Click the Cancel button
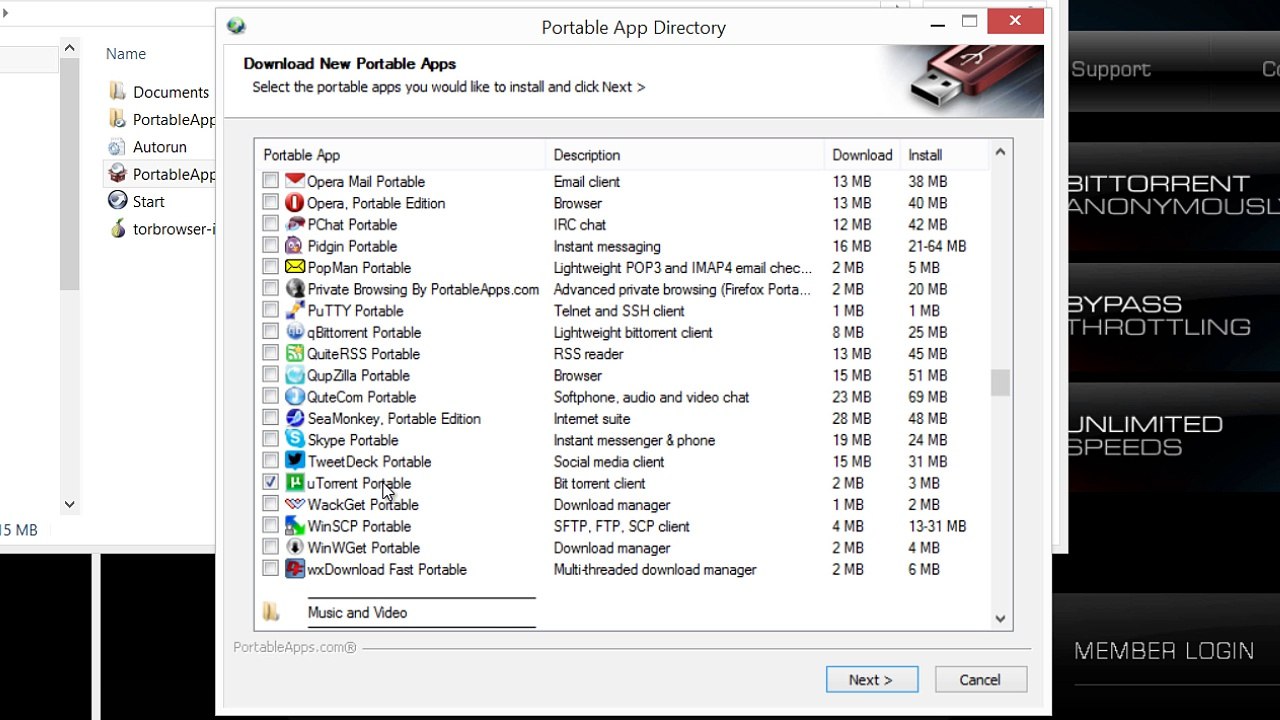 (x=980, y=680)
